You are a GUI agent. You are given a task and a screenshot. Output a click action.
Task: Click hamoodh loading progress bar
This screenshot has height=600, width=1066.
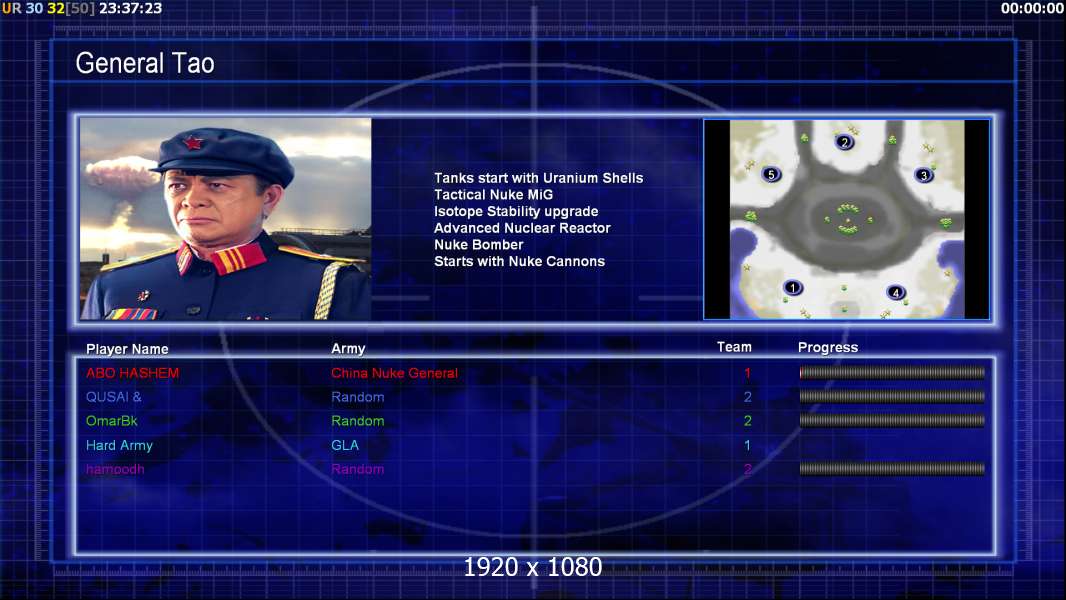point(892,469)
